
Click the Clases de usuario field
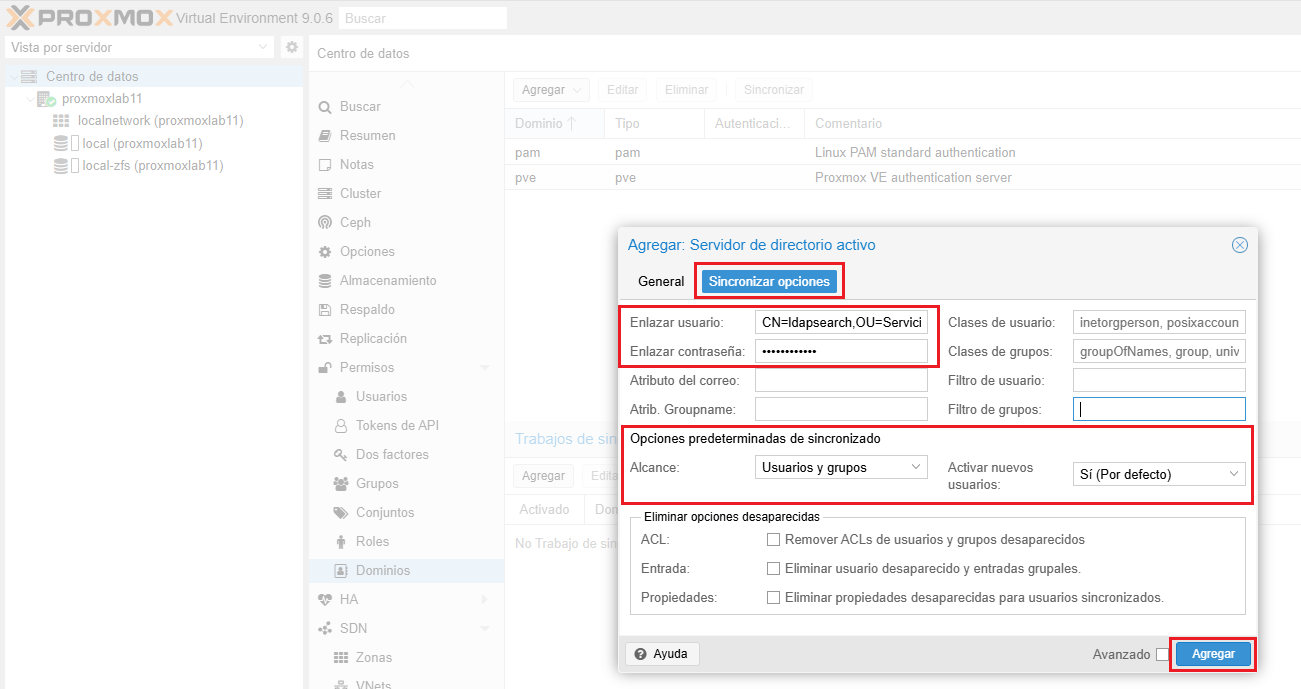click(x=1159, y=322)
